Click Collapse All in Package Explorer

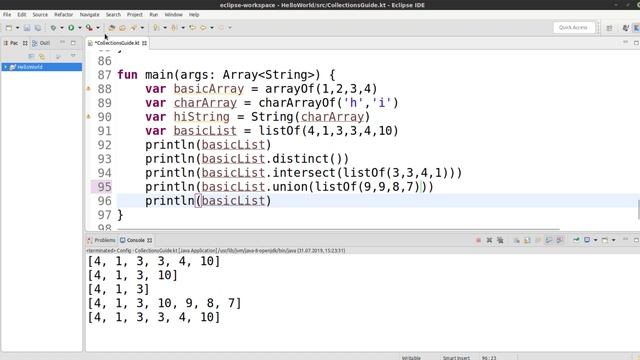pyautogui.click(x=31, y=56)
